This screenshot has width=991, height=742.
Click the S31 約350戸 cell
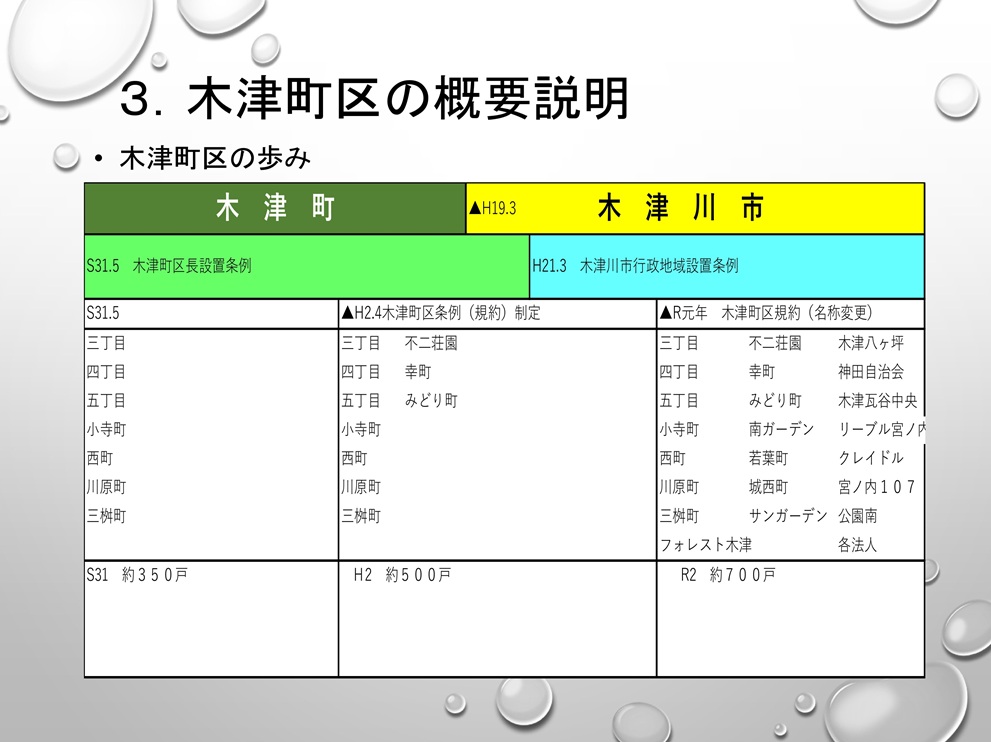point(136,575)
